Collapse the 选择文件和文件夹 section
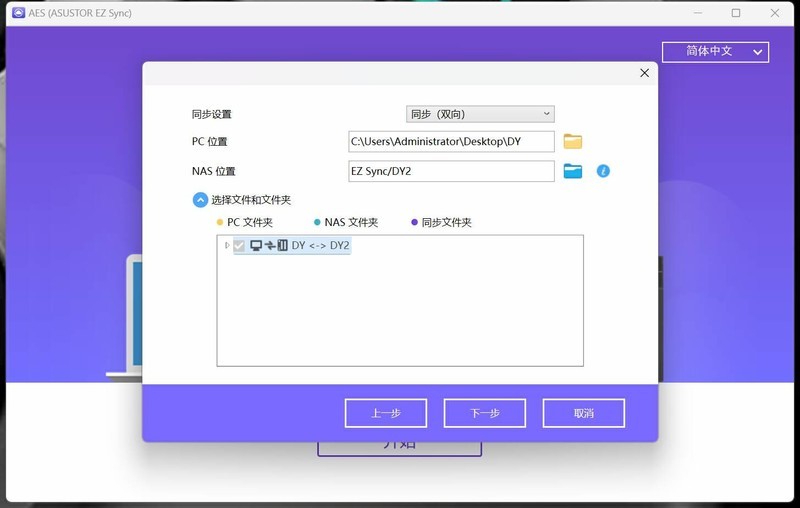The height and width of the screenshot is (508, 800). tap(200, 200)
